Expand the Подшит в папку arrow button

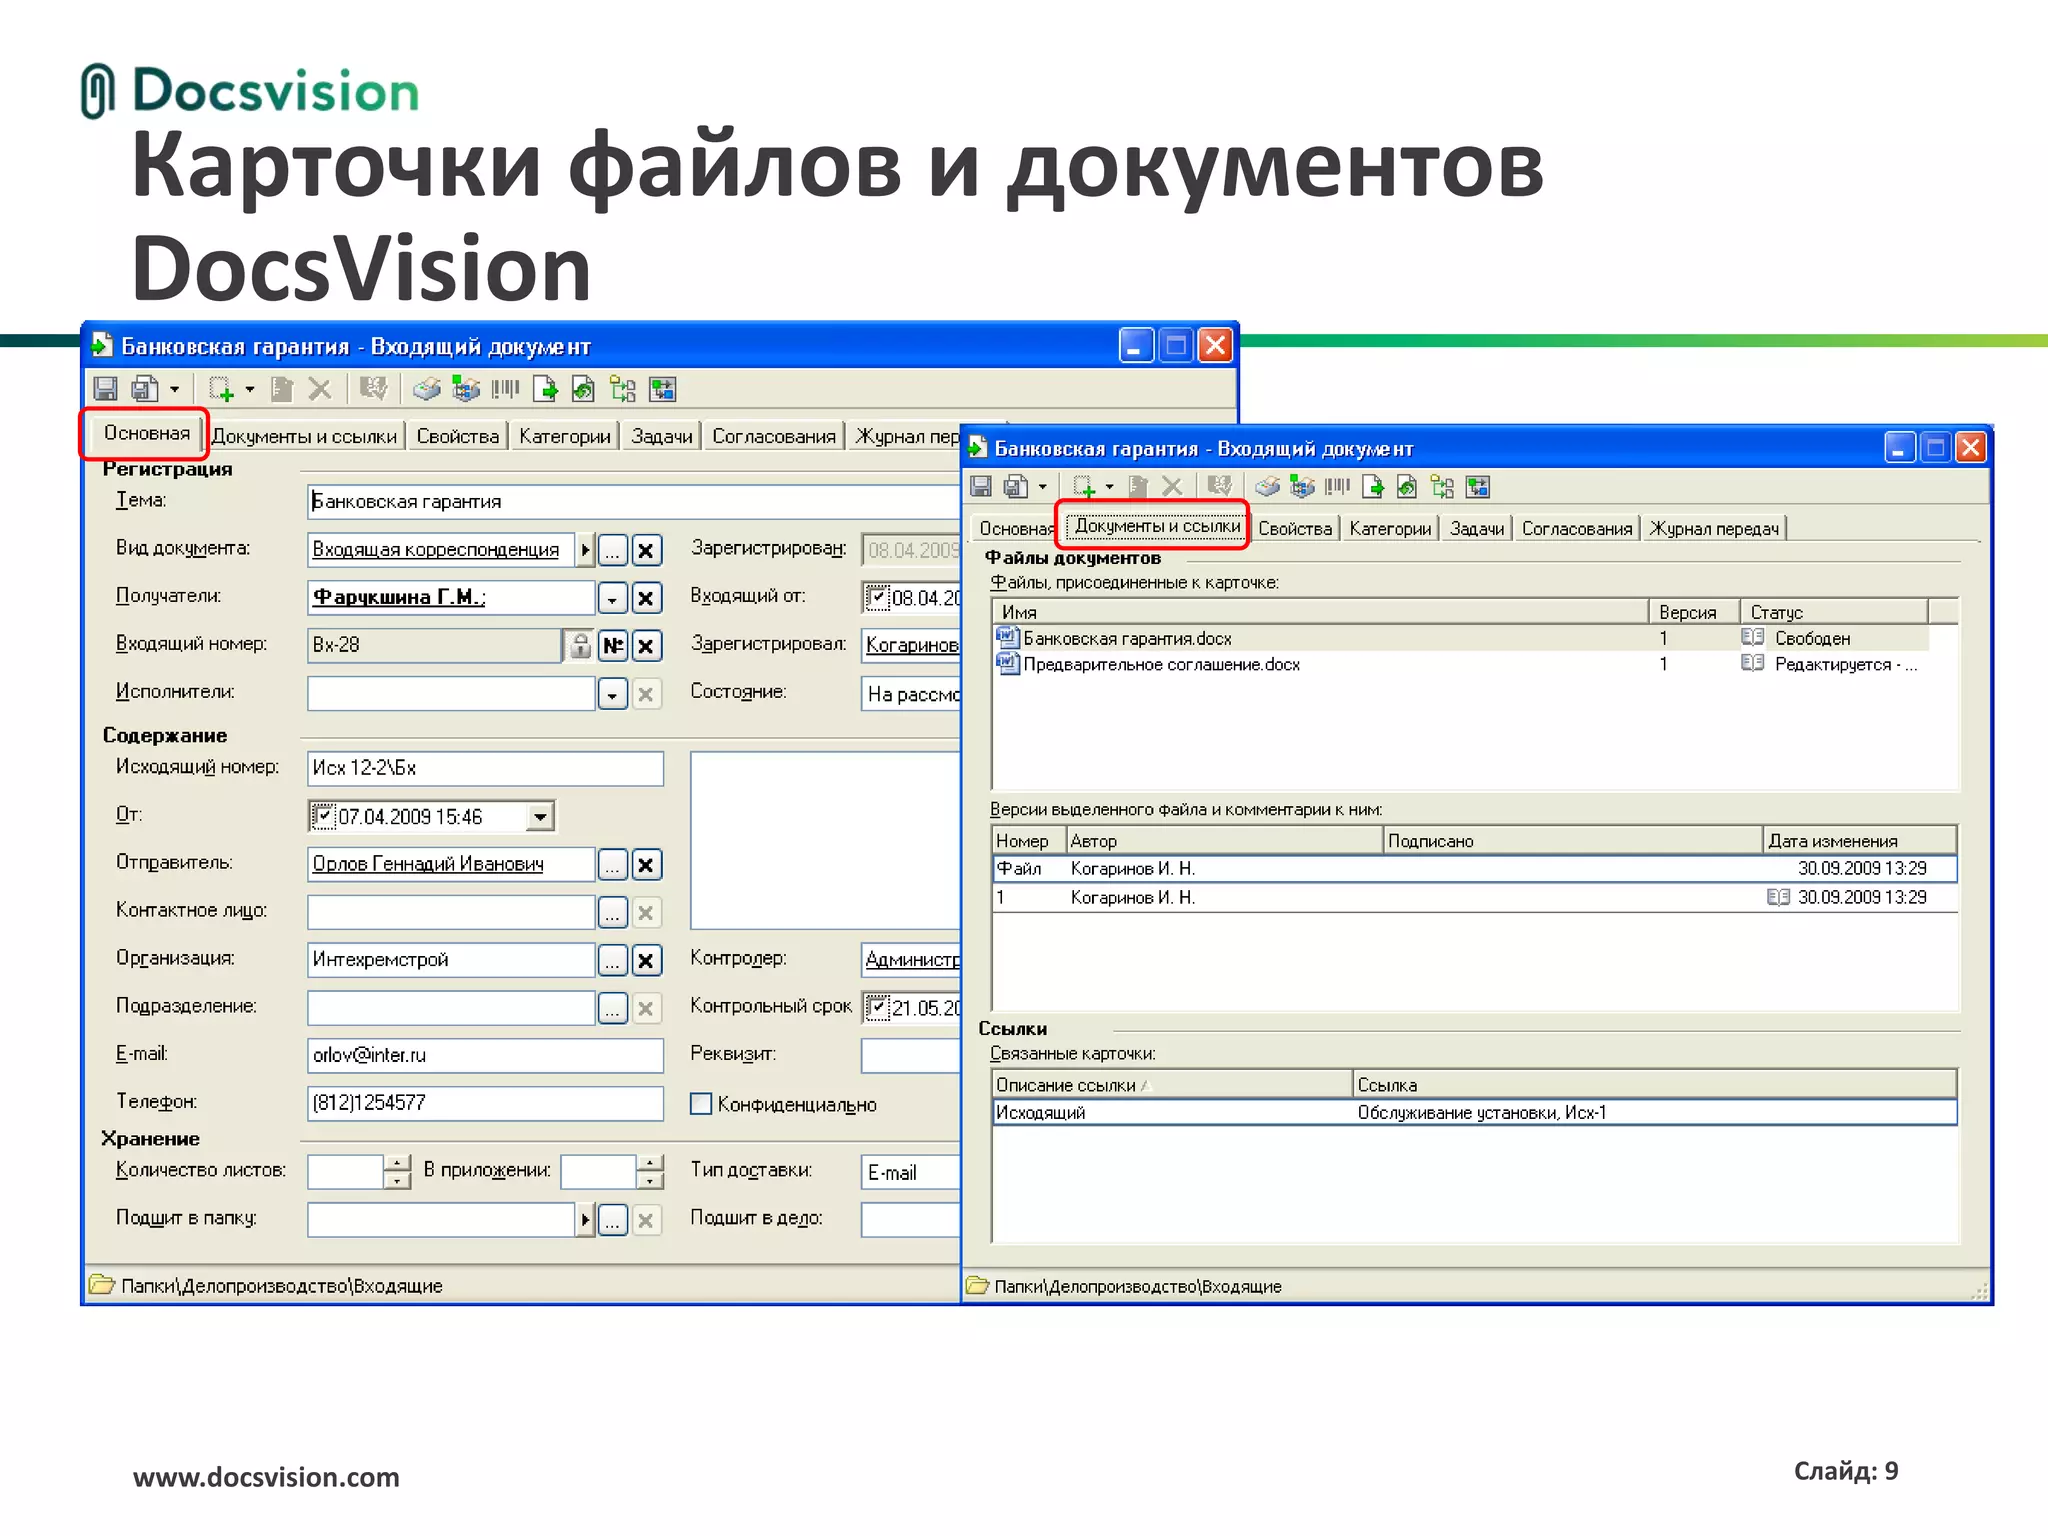coord(586,1219)
